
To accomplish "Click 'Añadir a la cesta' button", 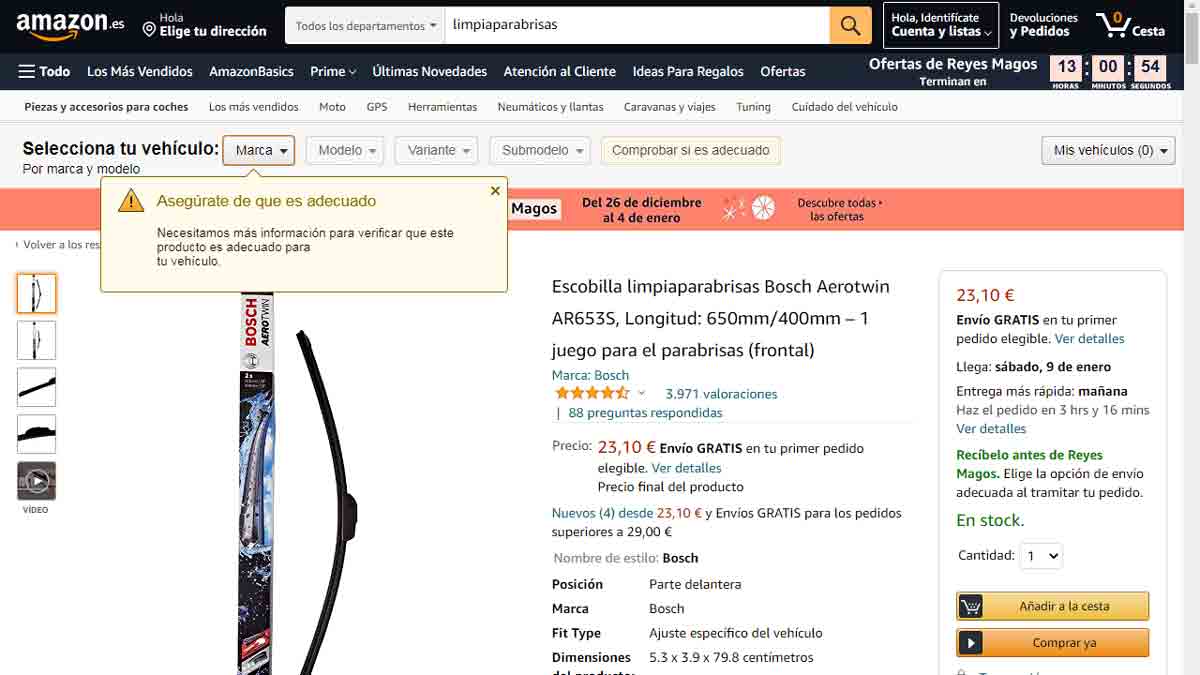I will [1053, 606].
